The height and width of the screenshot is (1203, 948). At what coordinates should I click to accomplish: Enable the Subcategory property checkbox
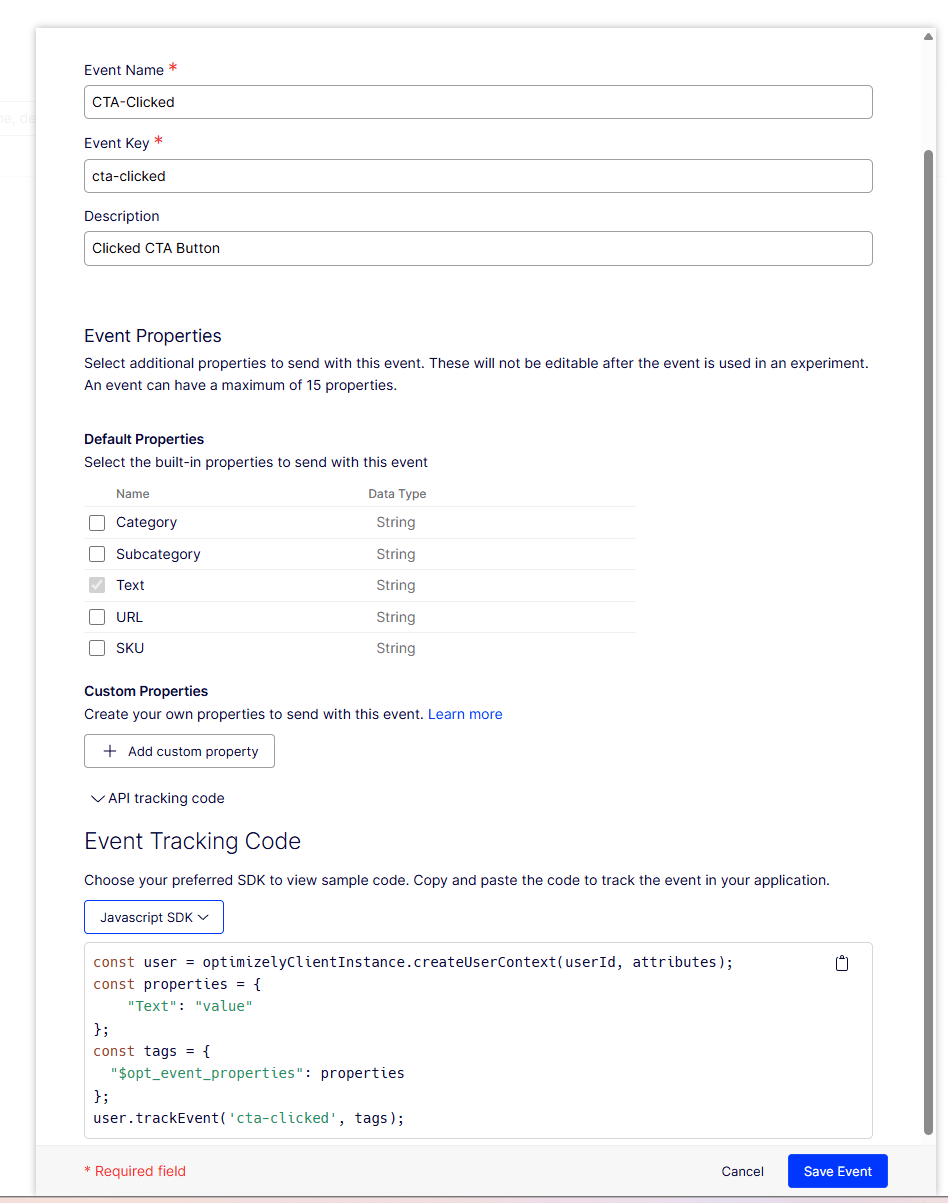pos(96,553)
